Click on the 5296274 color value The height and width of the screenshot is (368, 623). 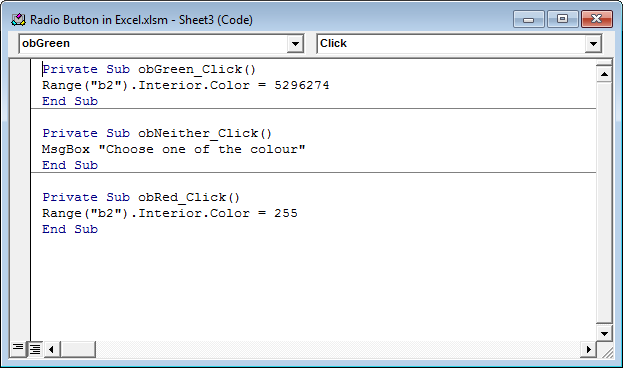302,85
